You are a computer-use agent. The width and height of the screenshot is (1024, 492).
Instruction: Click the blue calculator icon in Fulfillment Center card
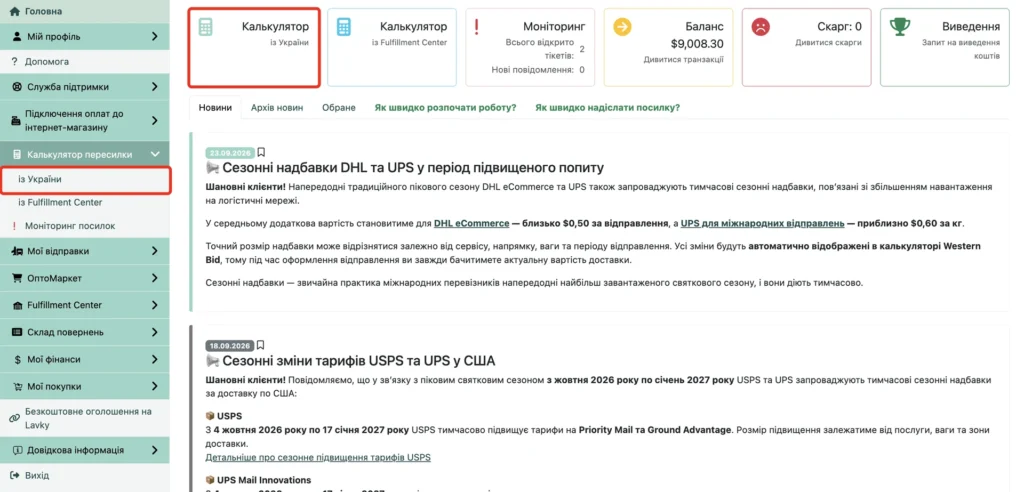(x=344, y=27)
